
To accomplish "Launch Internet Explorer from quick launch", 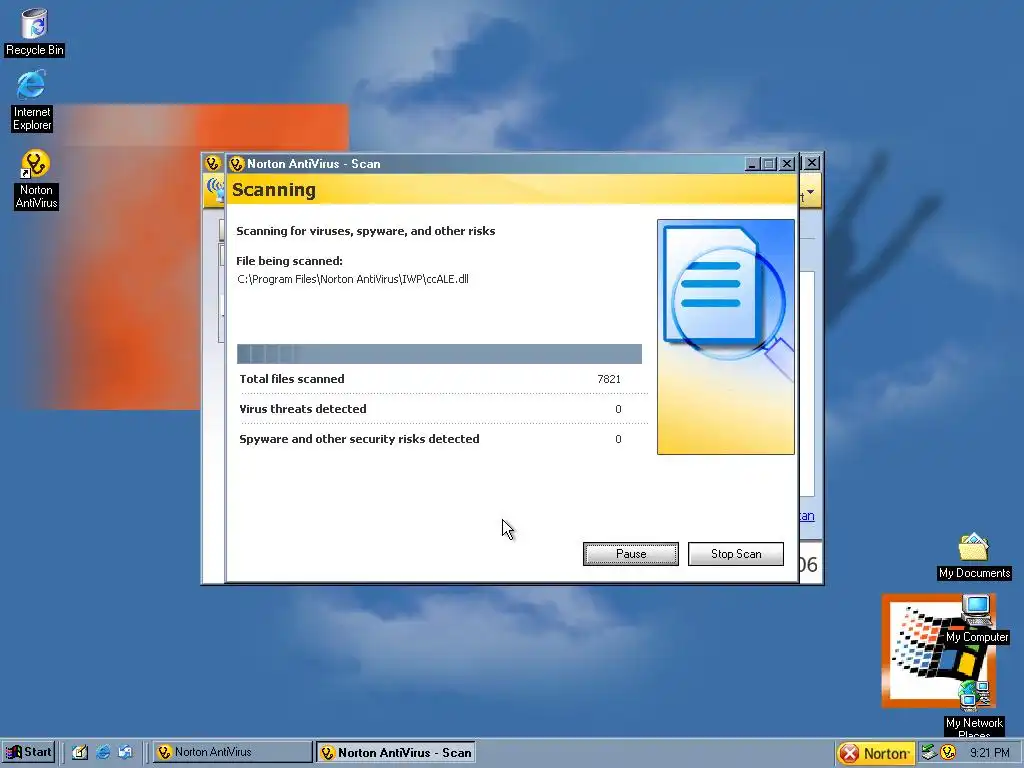I will point(103,752).
